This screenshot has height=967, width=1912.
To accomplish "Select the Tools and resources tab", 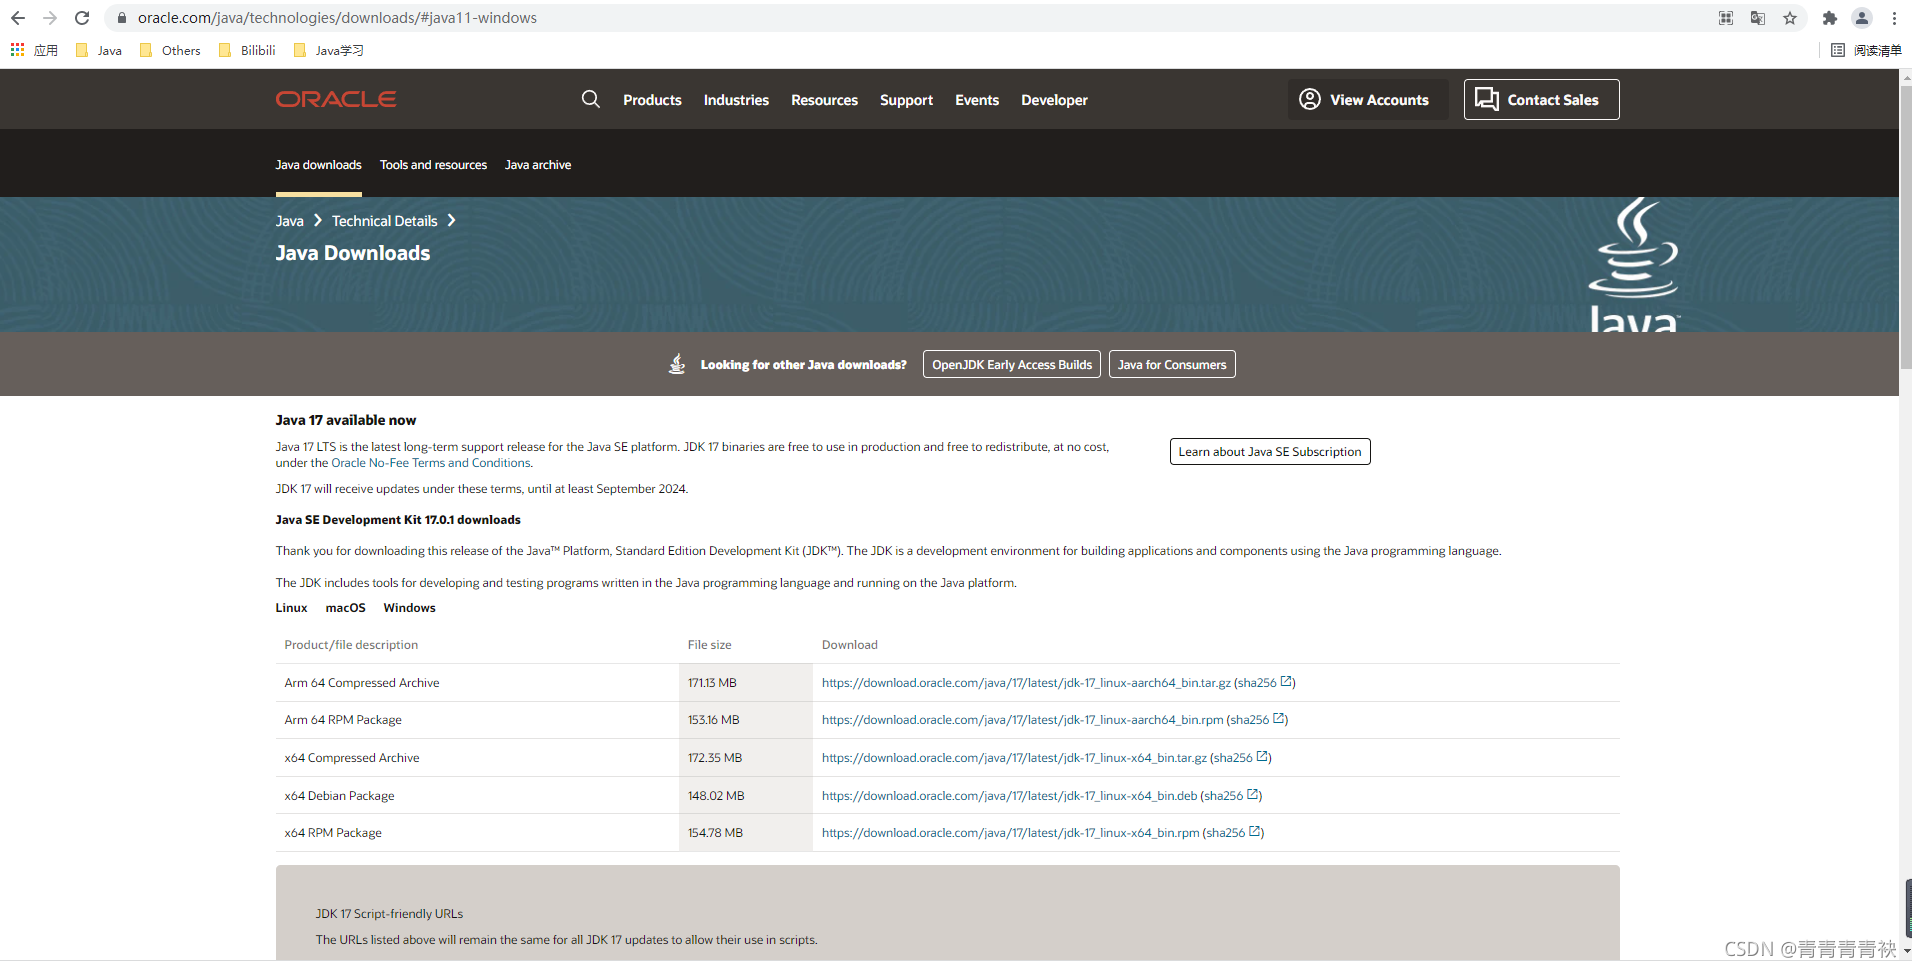I will tap(433, 165).
